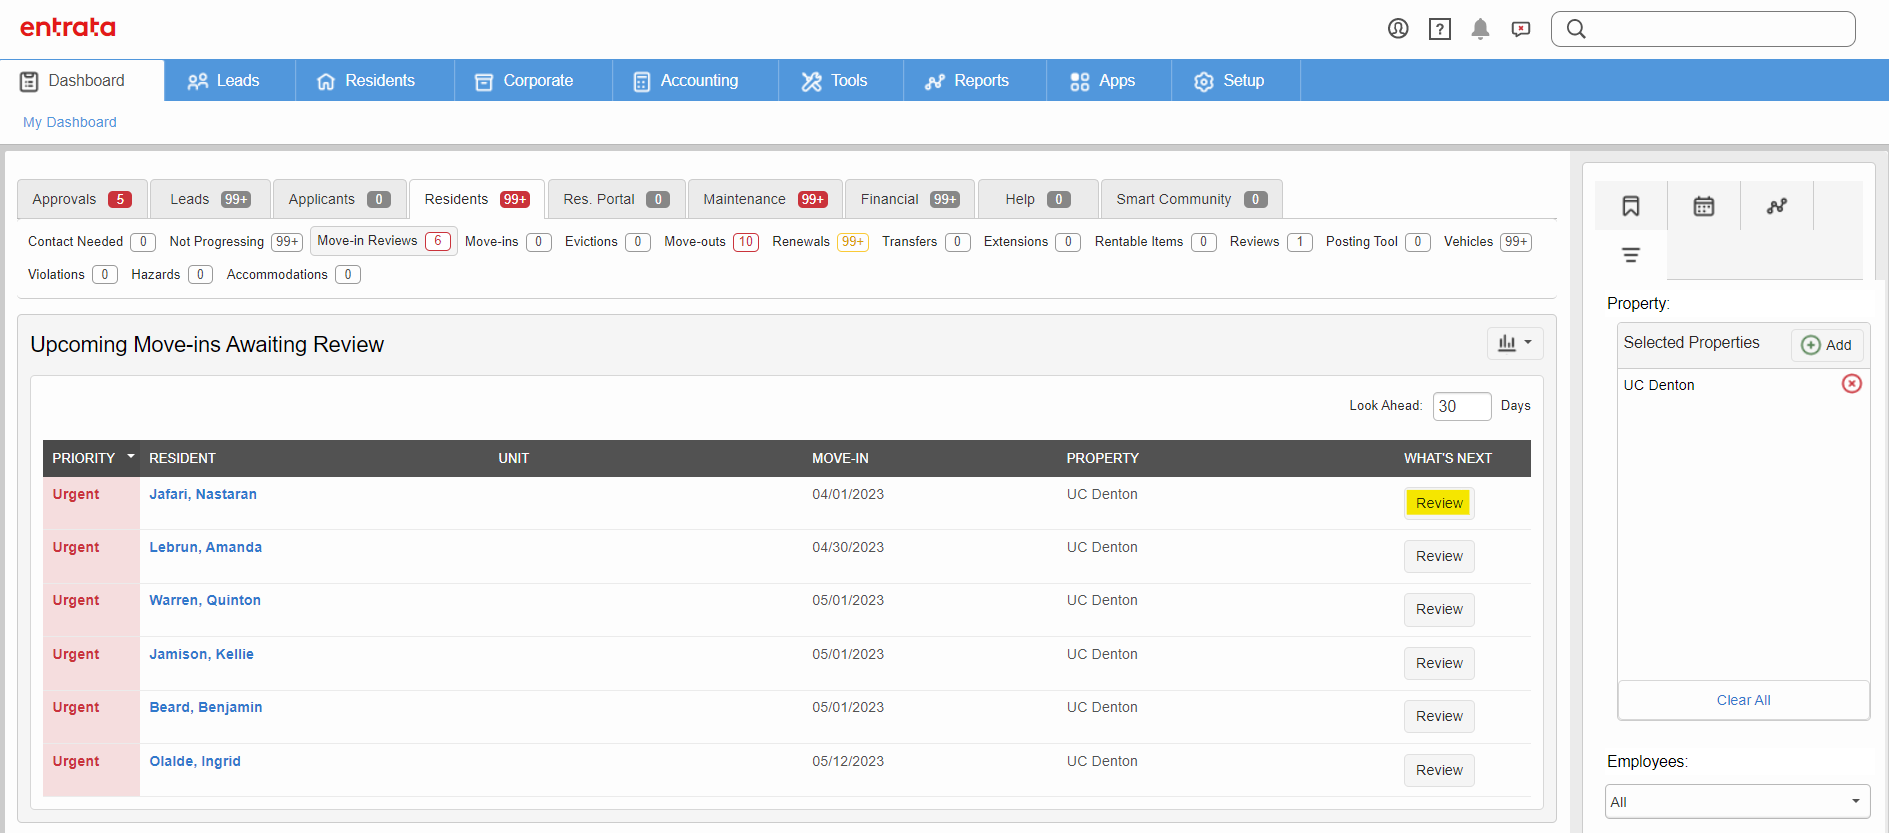Open the feedback message icon
The image size is (1889, 833).
(x=1521, y=29)
